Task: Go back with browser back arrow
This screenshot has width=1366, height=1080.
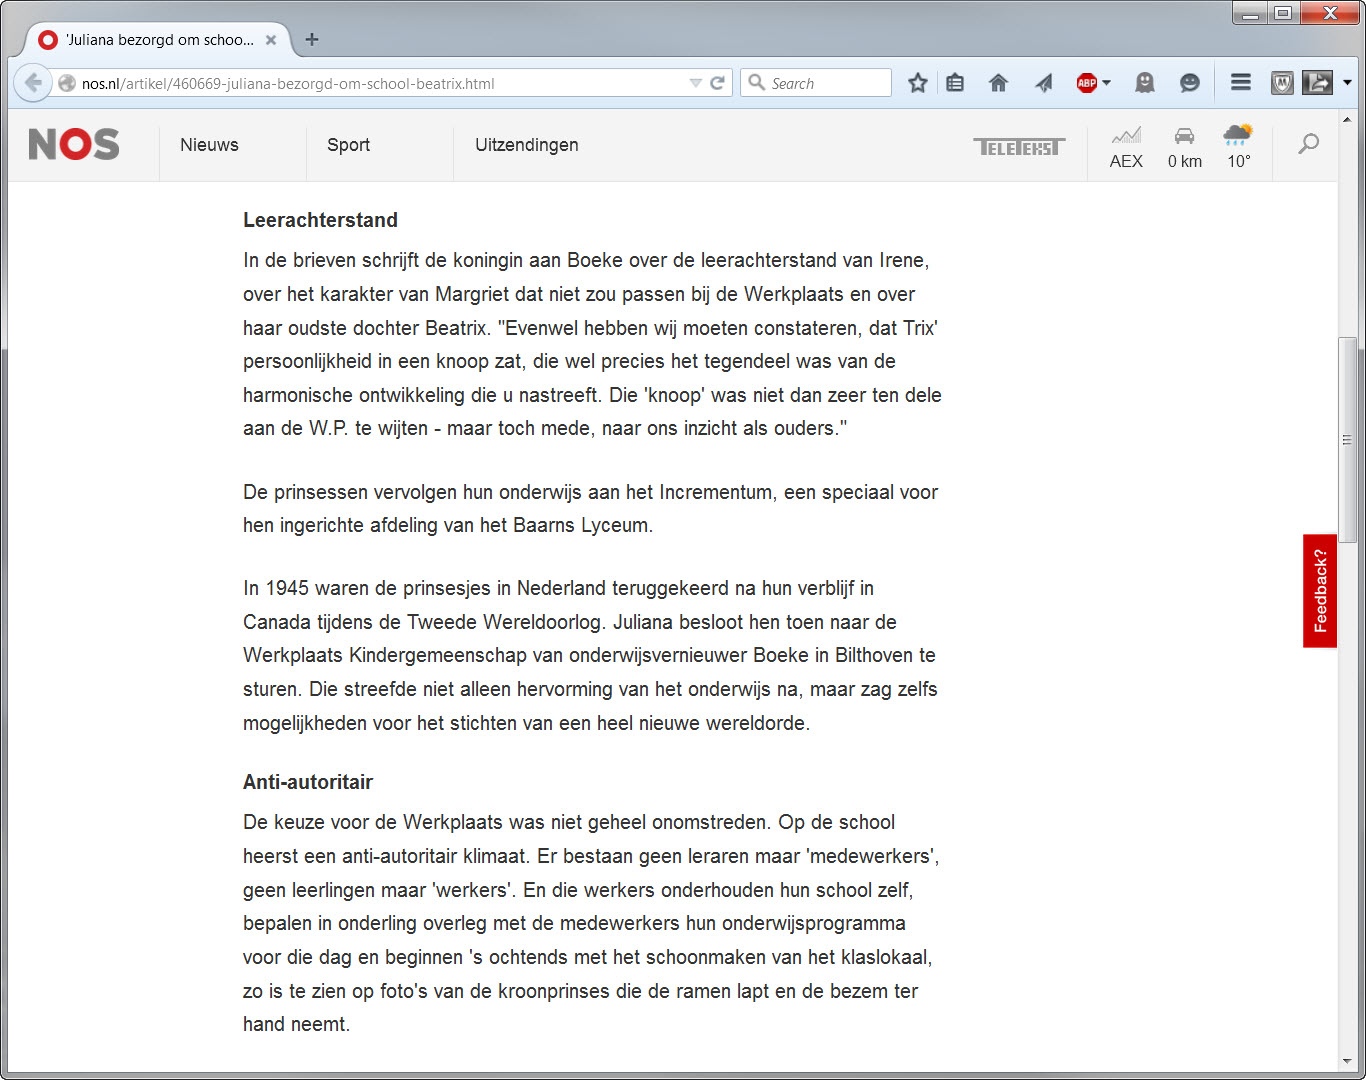Action: 33,83
